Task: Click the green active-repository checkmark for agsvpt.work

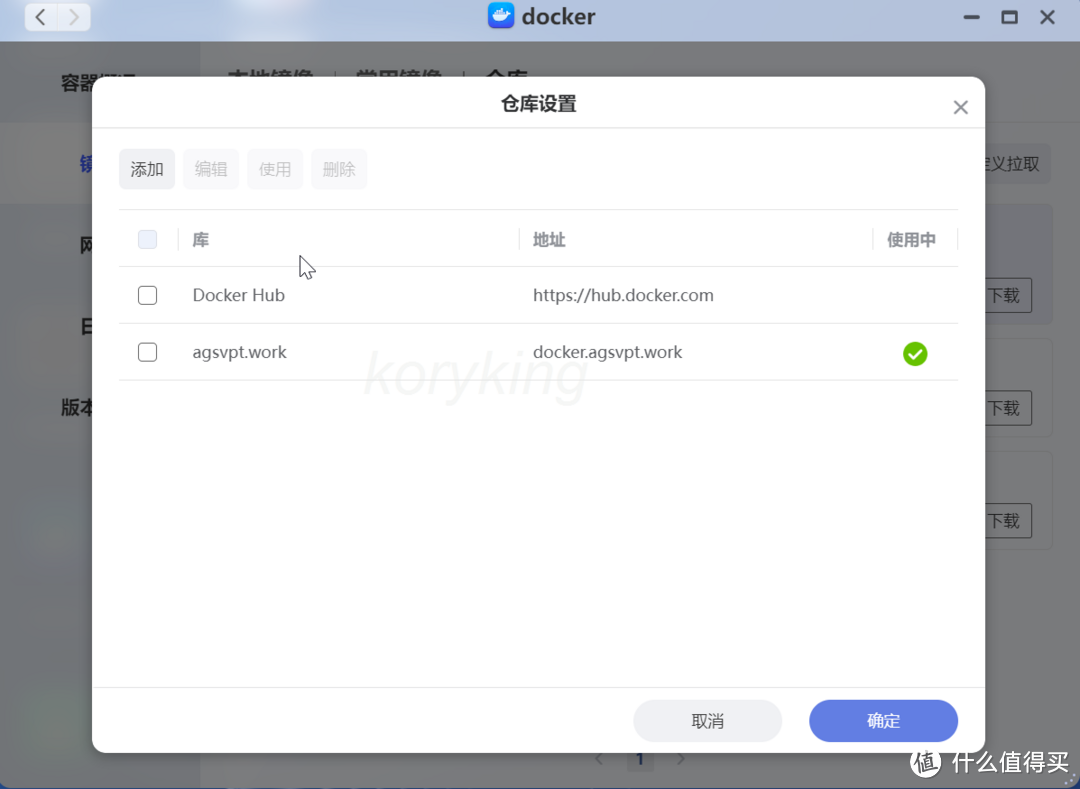Action: tap(915, 353)
